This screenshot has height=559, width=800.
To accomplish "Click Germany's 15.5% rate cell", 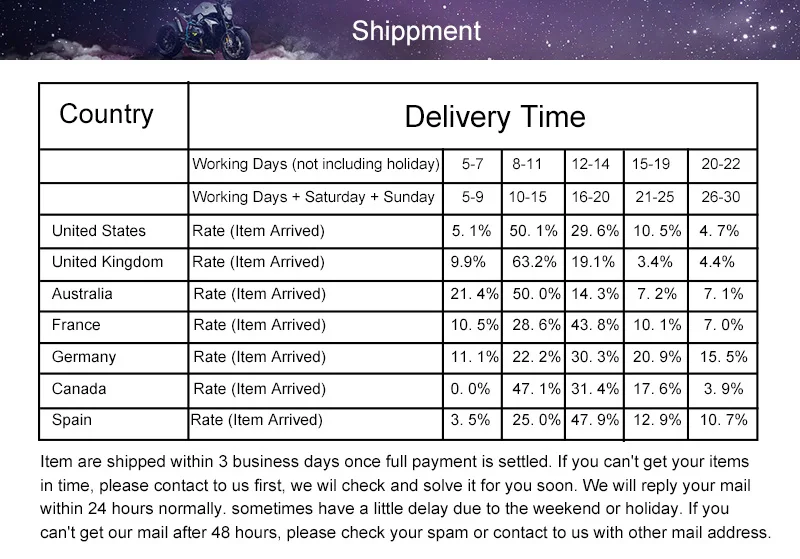I will pyautogui.click(x=722, y=358).
